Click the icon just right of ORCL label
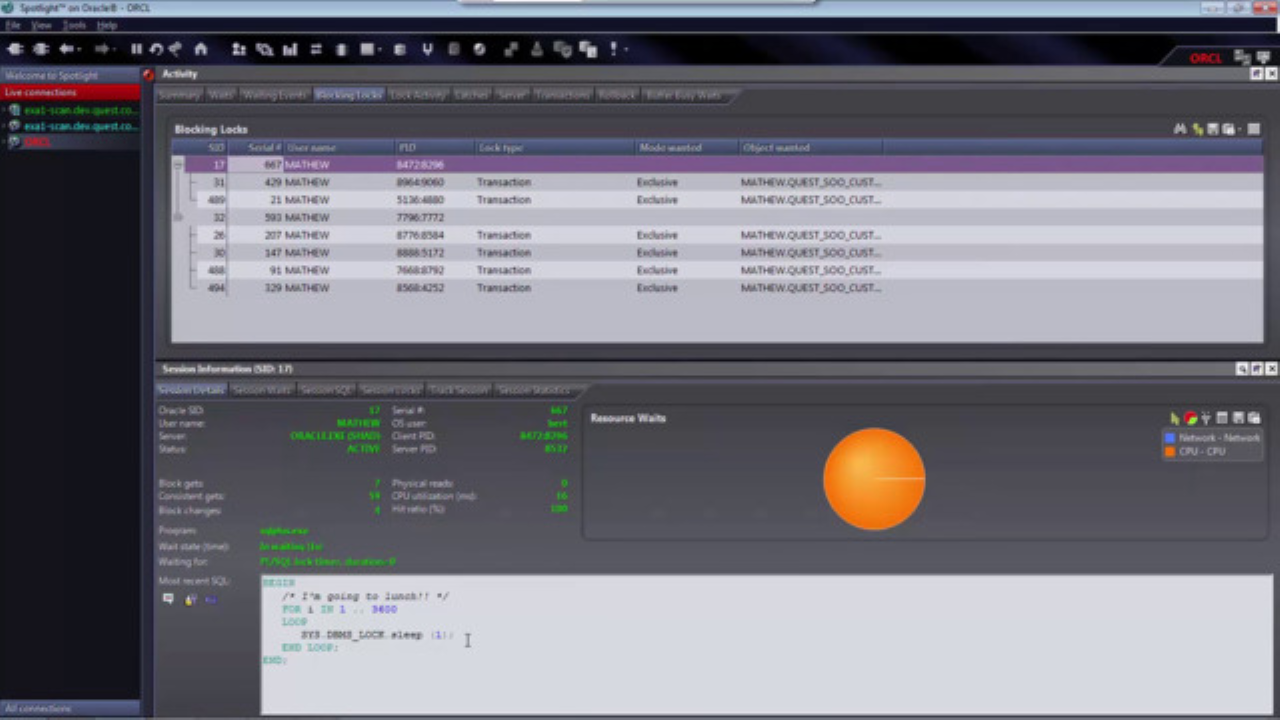The width and height of the screenshot is (1280, 720). click(x=1242, y=58)
